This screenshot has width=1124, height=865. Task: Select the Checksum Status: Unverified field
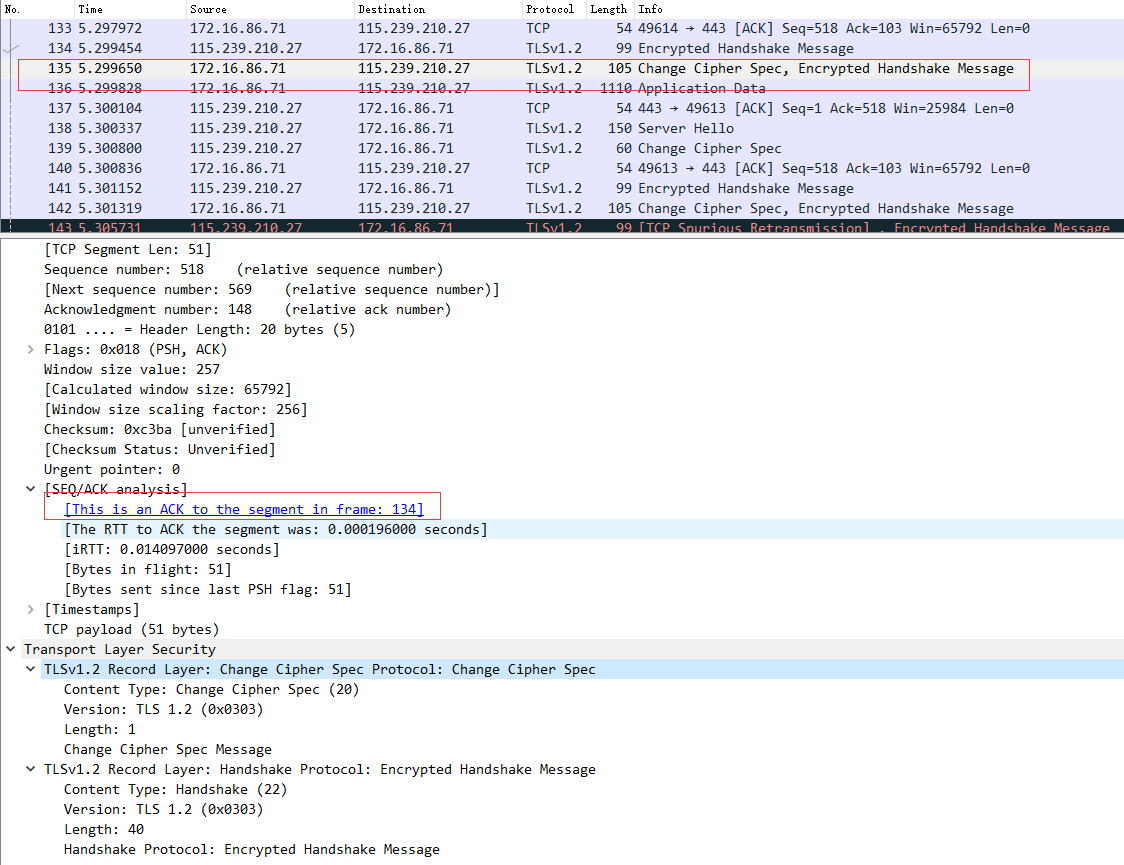(159, 449)
